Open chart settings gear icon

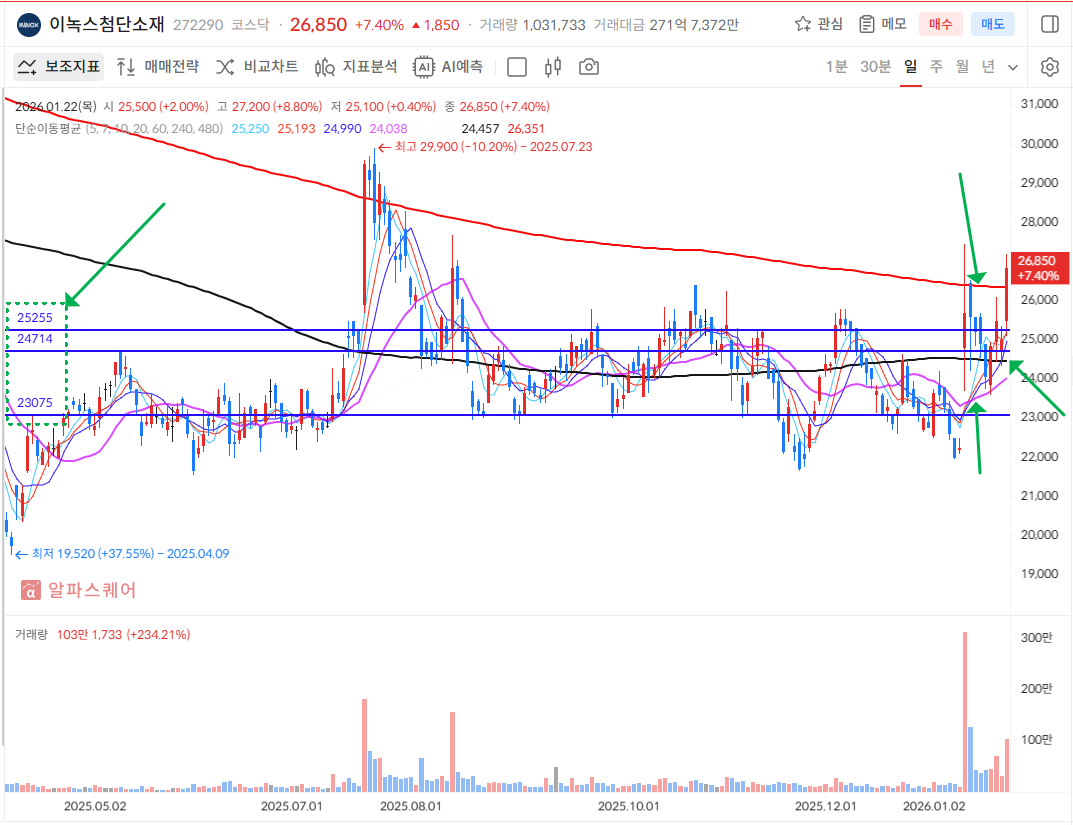(x=1049, y=67)
